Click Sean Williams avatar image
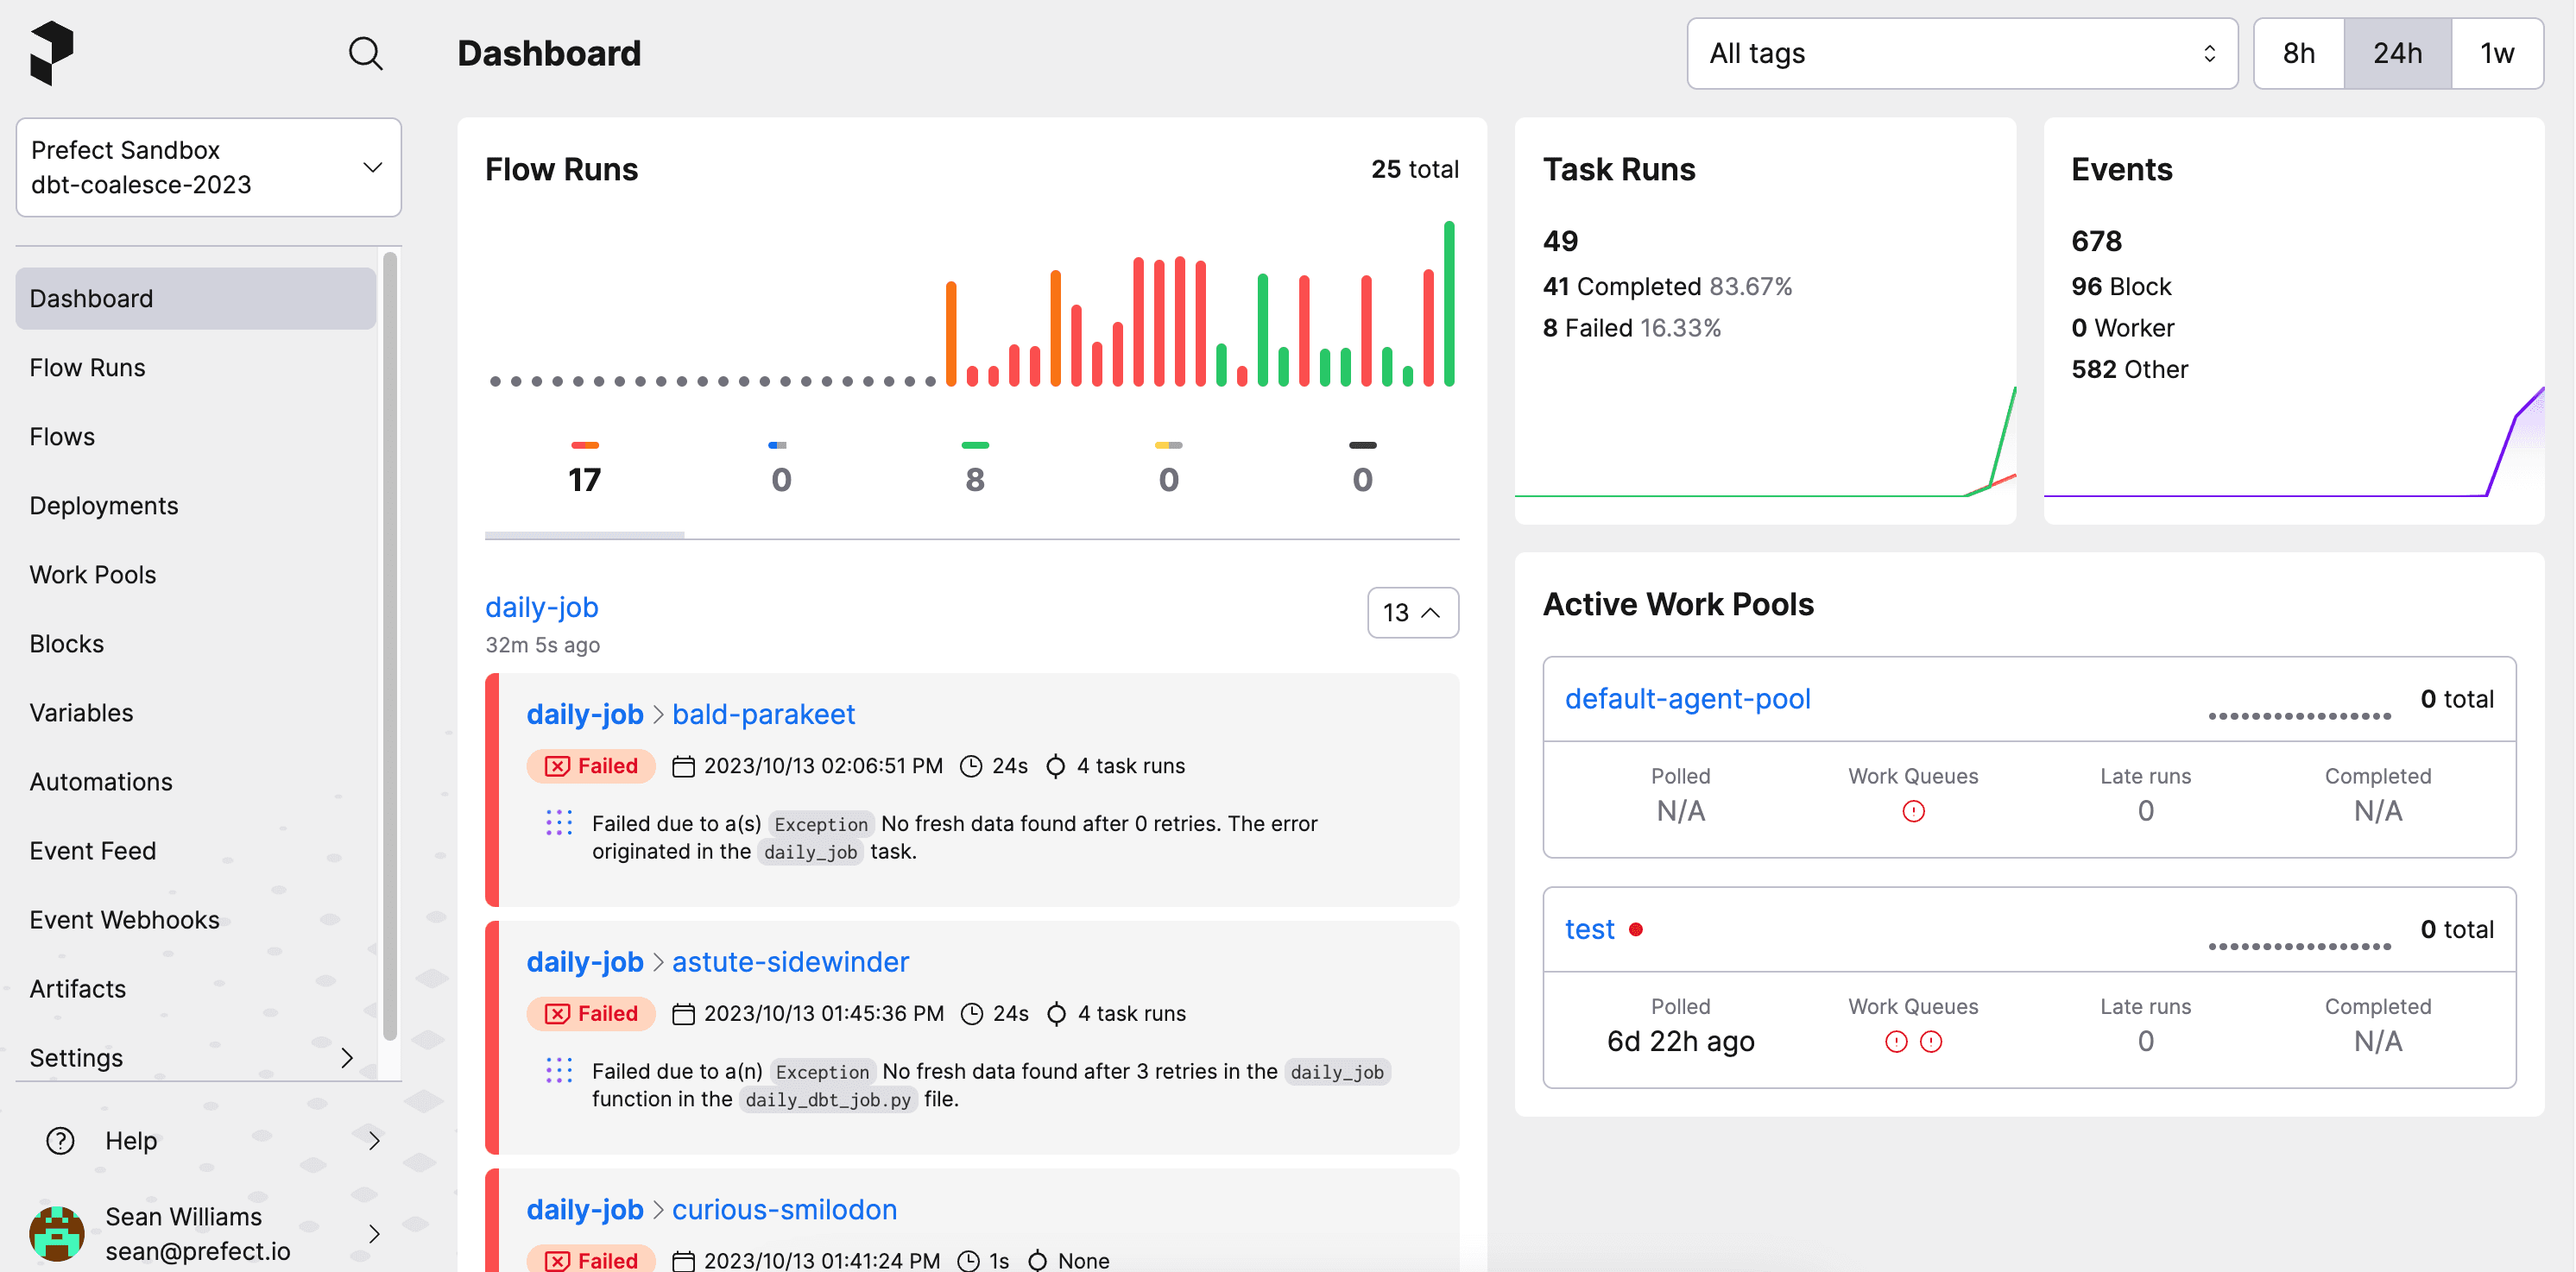The height and width of the screenshot is (1272, 2576). [x=57, y=1233]
